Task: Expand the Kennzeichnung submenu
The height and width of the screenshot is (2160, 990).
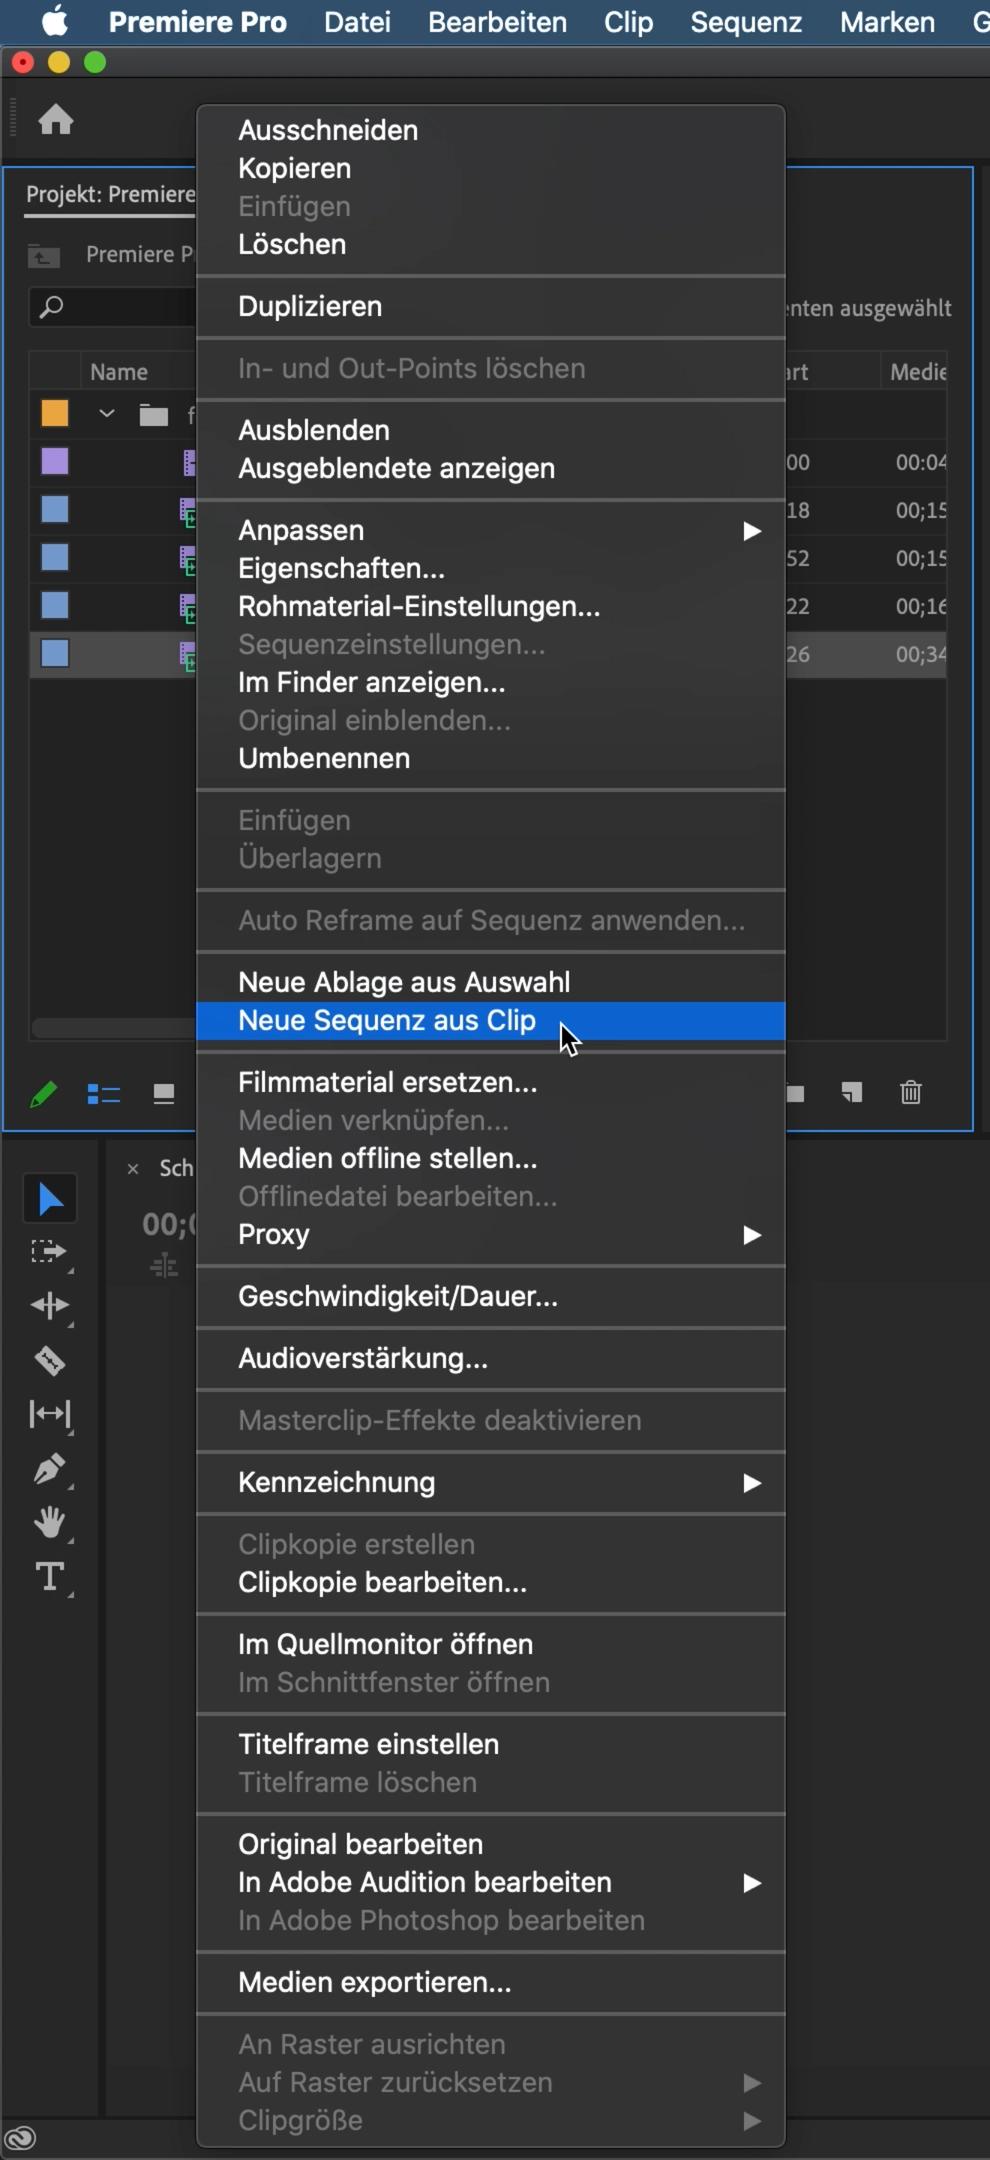Action: [490, 1483]
